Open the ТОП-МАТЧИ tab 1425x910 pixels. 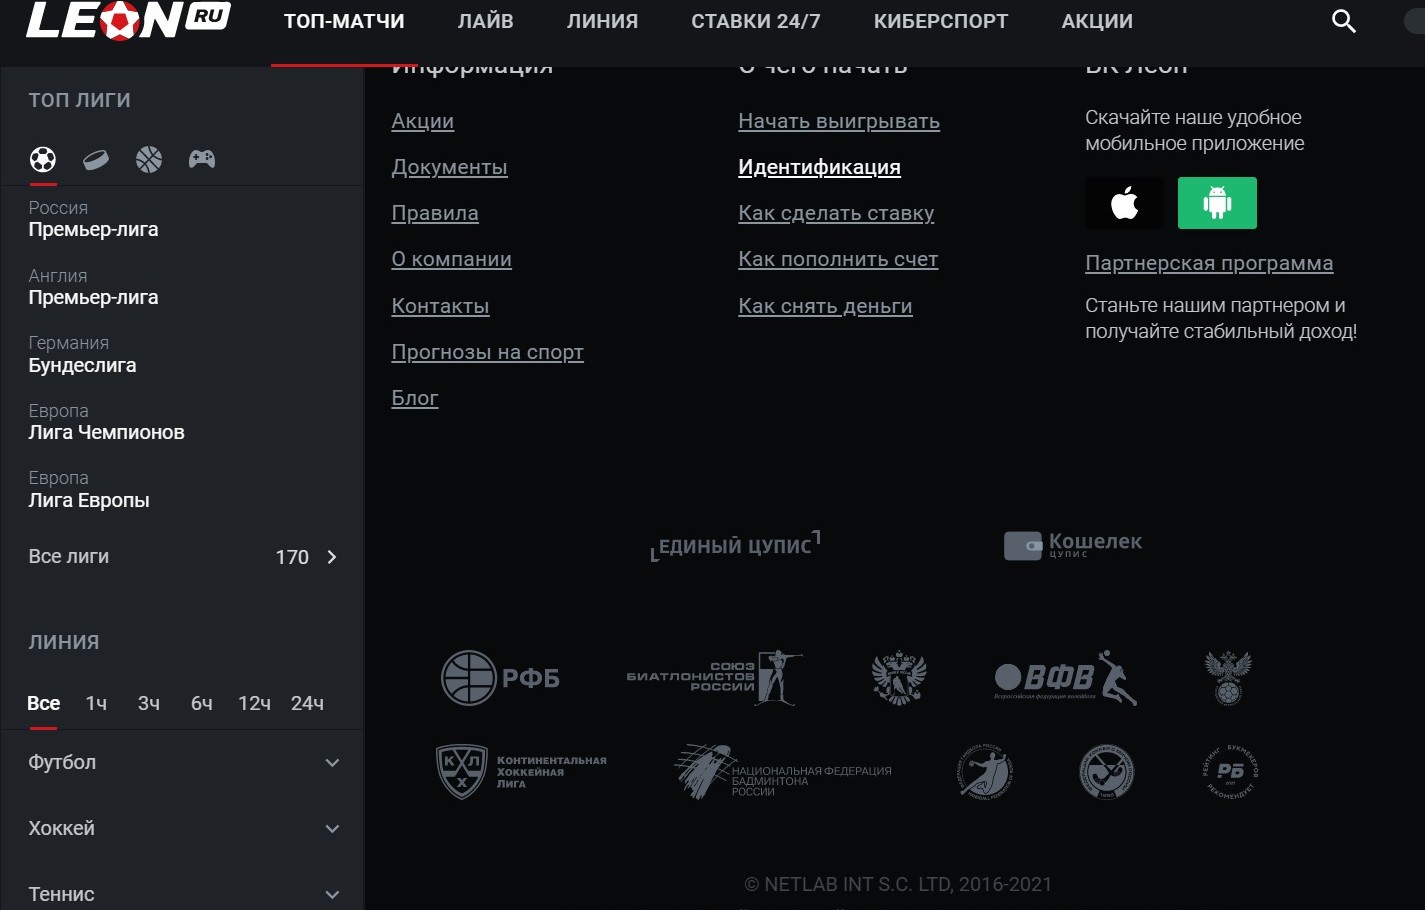click(344, 21)
